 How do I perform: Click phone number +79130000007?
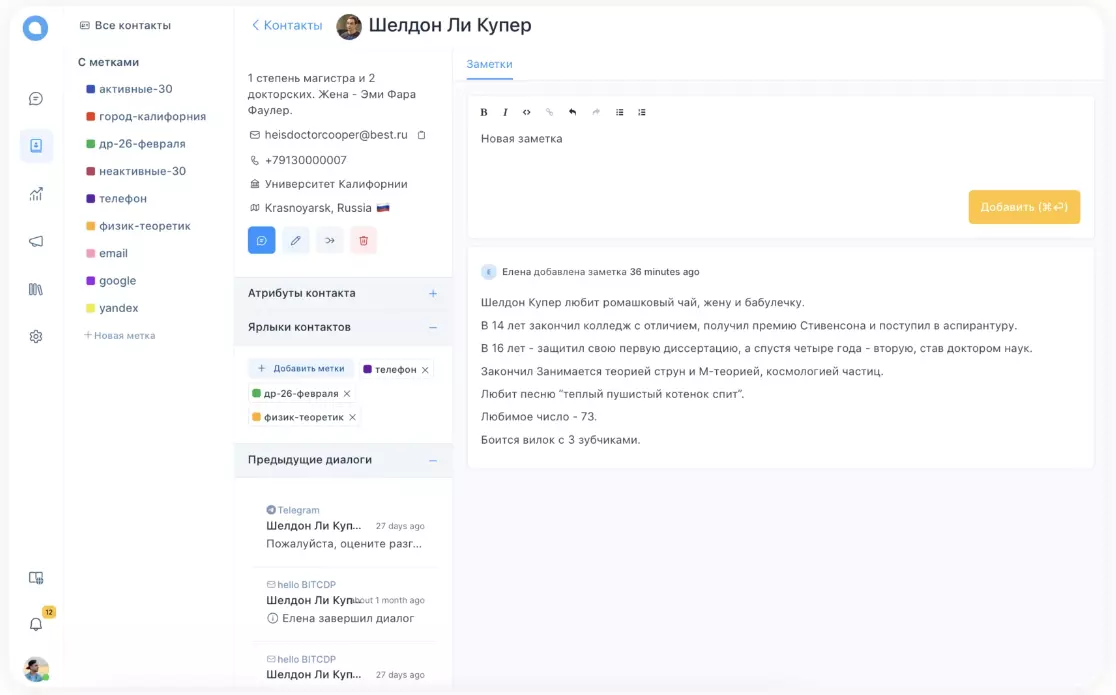[x=305, y=160]
